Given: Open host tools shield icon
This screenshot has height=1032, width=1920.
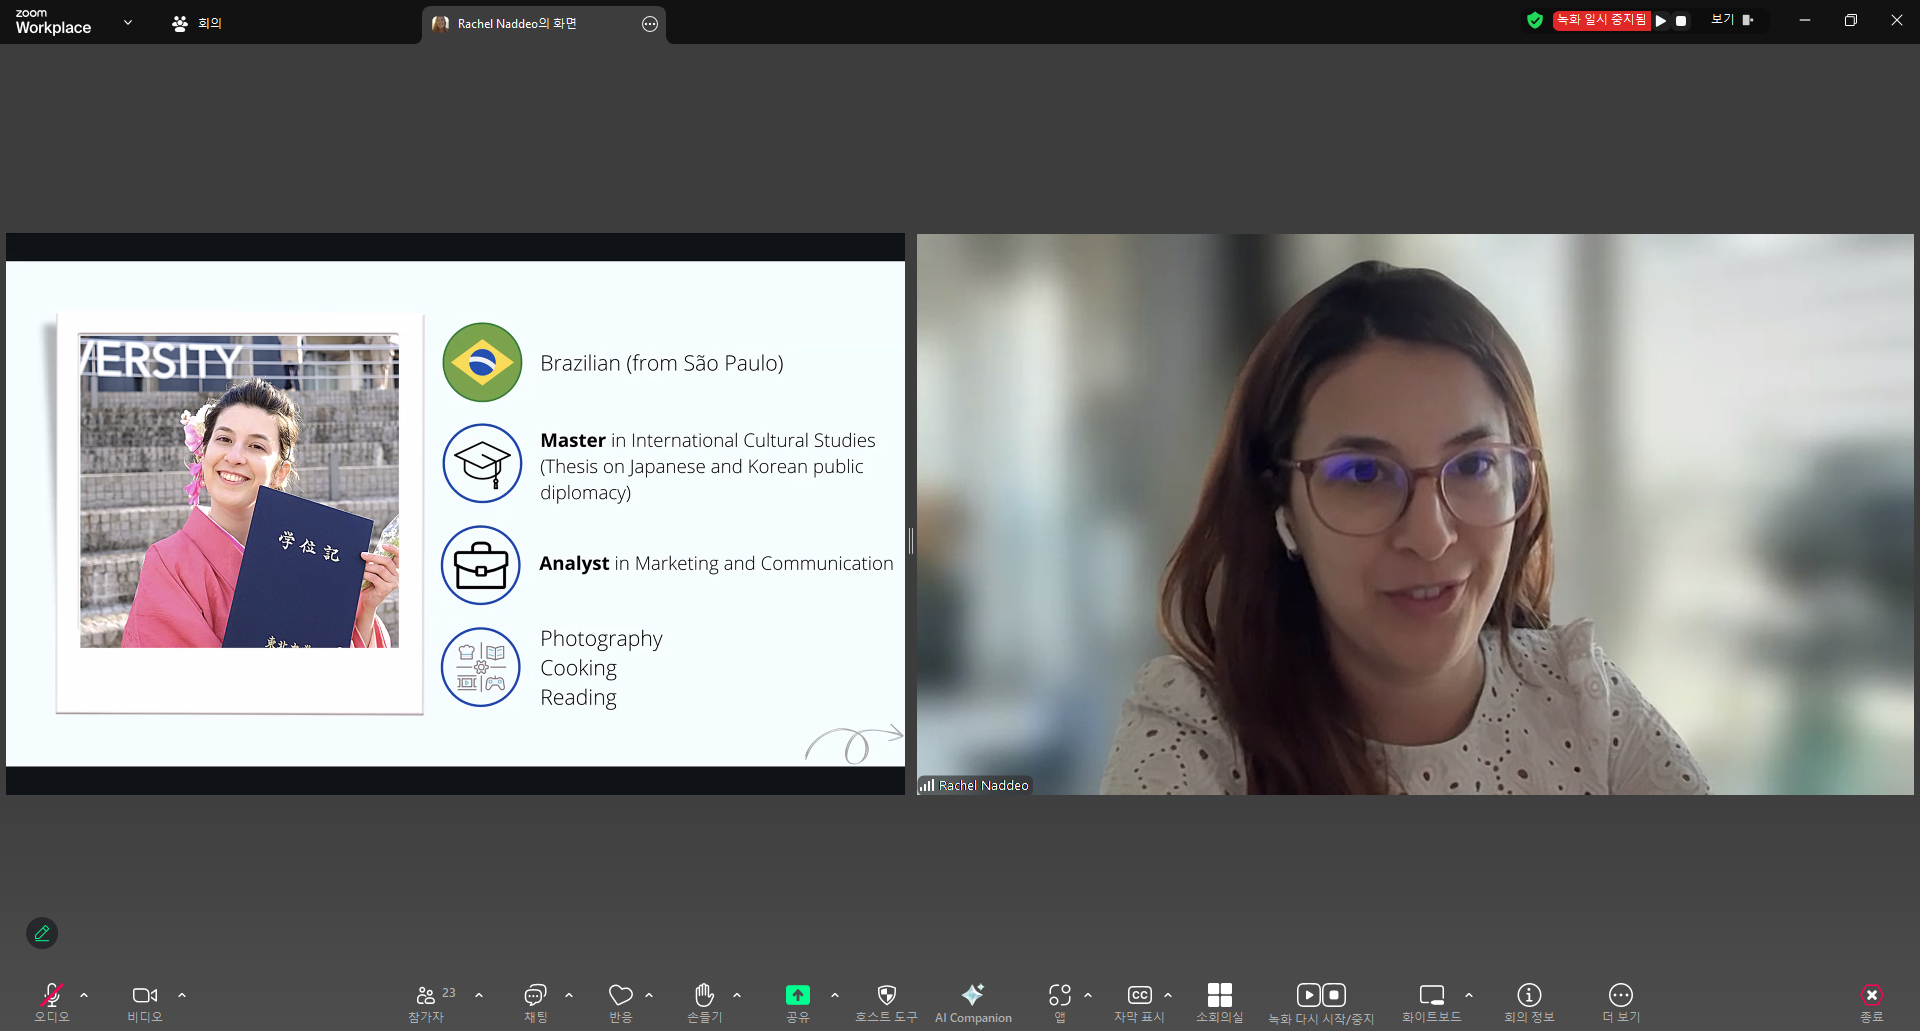Looking at the screenshot, I should [x=886, y=996].
